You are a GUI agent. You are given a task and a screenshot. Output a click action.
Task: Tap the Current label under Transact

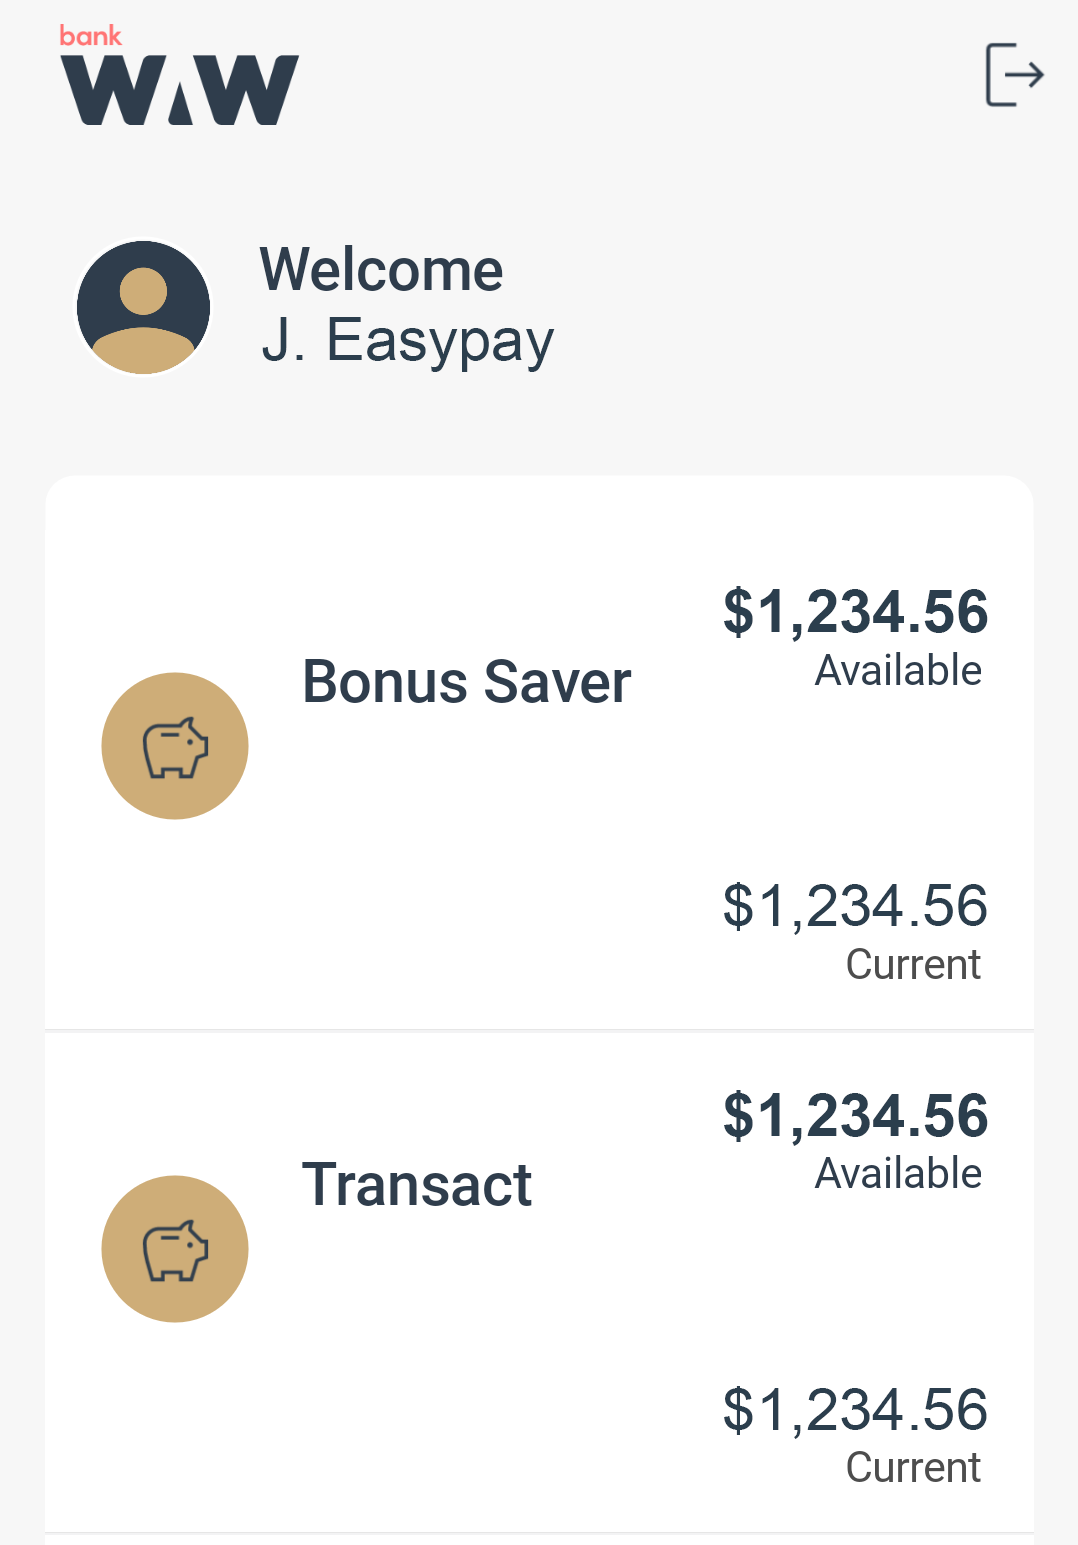click(913, 1468)
